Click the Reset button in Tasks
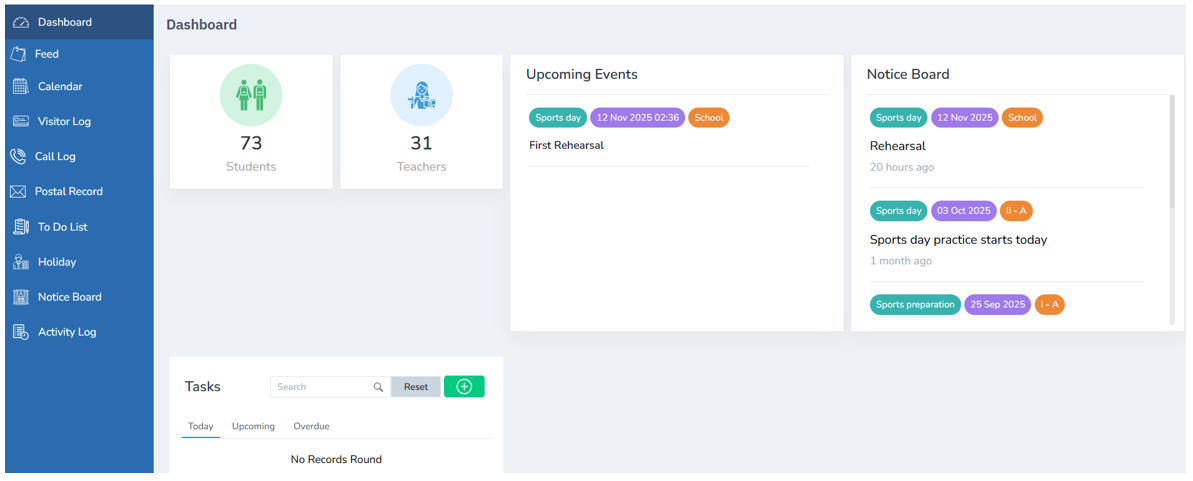Viewport: 1193px width, 481px height. point(416,387)
